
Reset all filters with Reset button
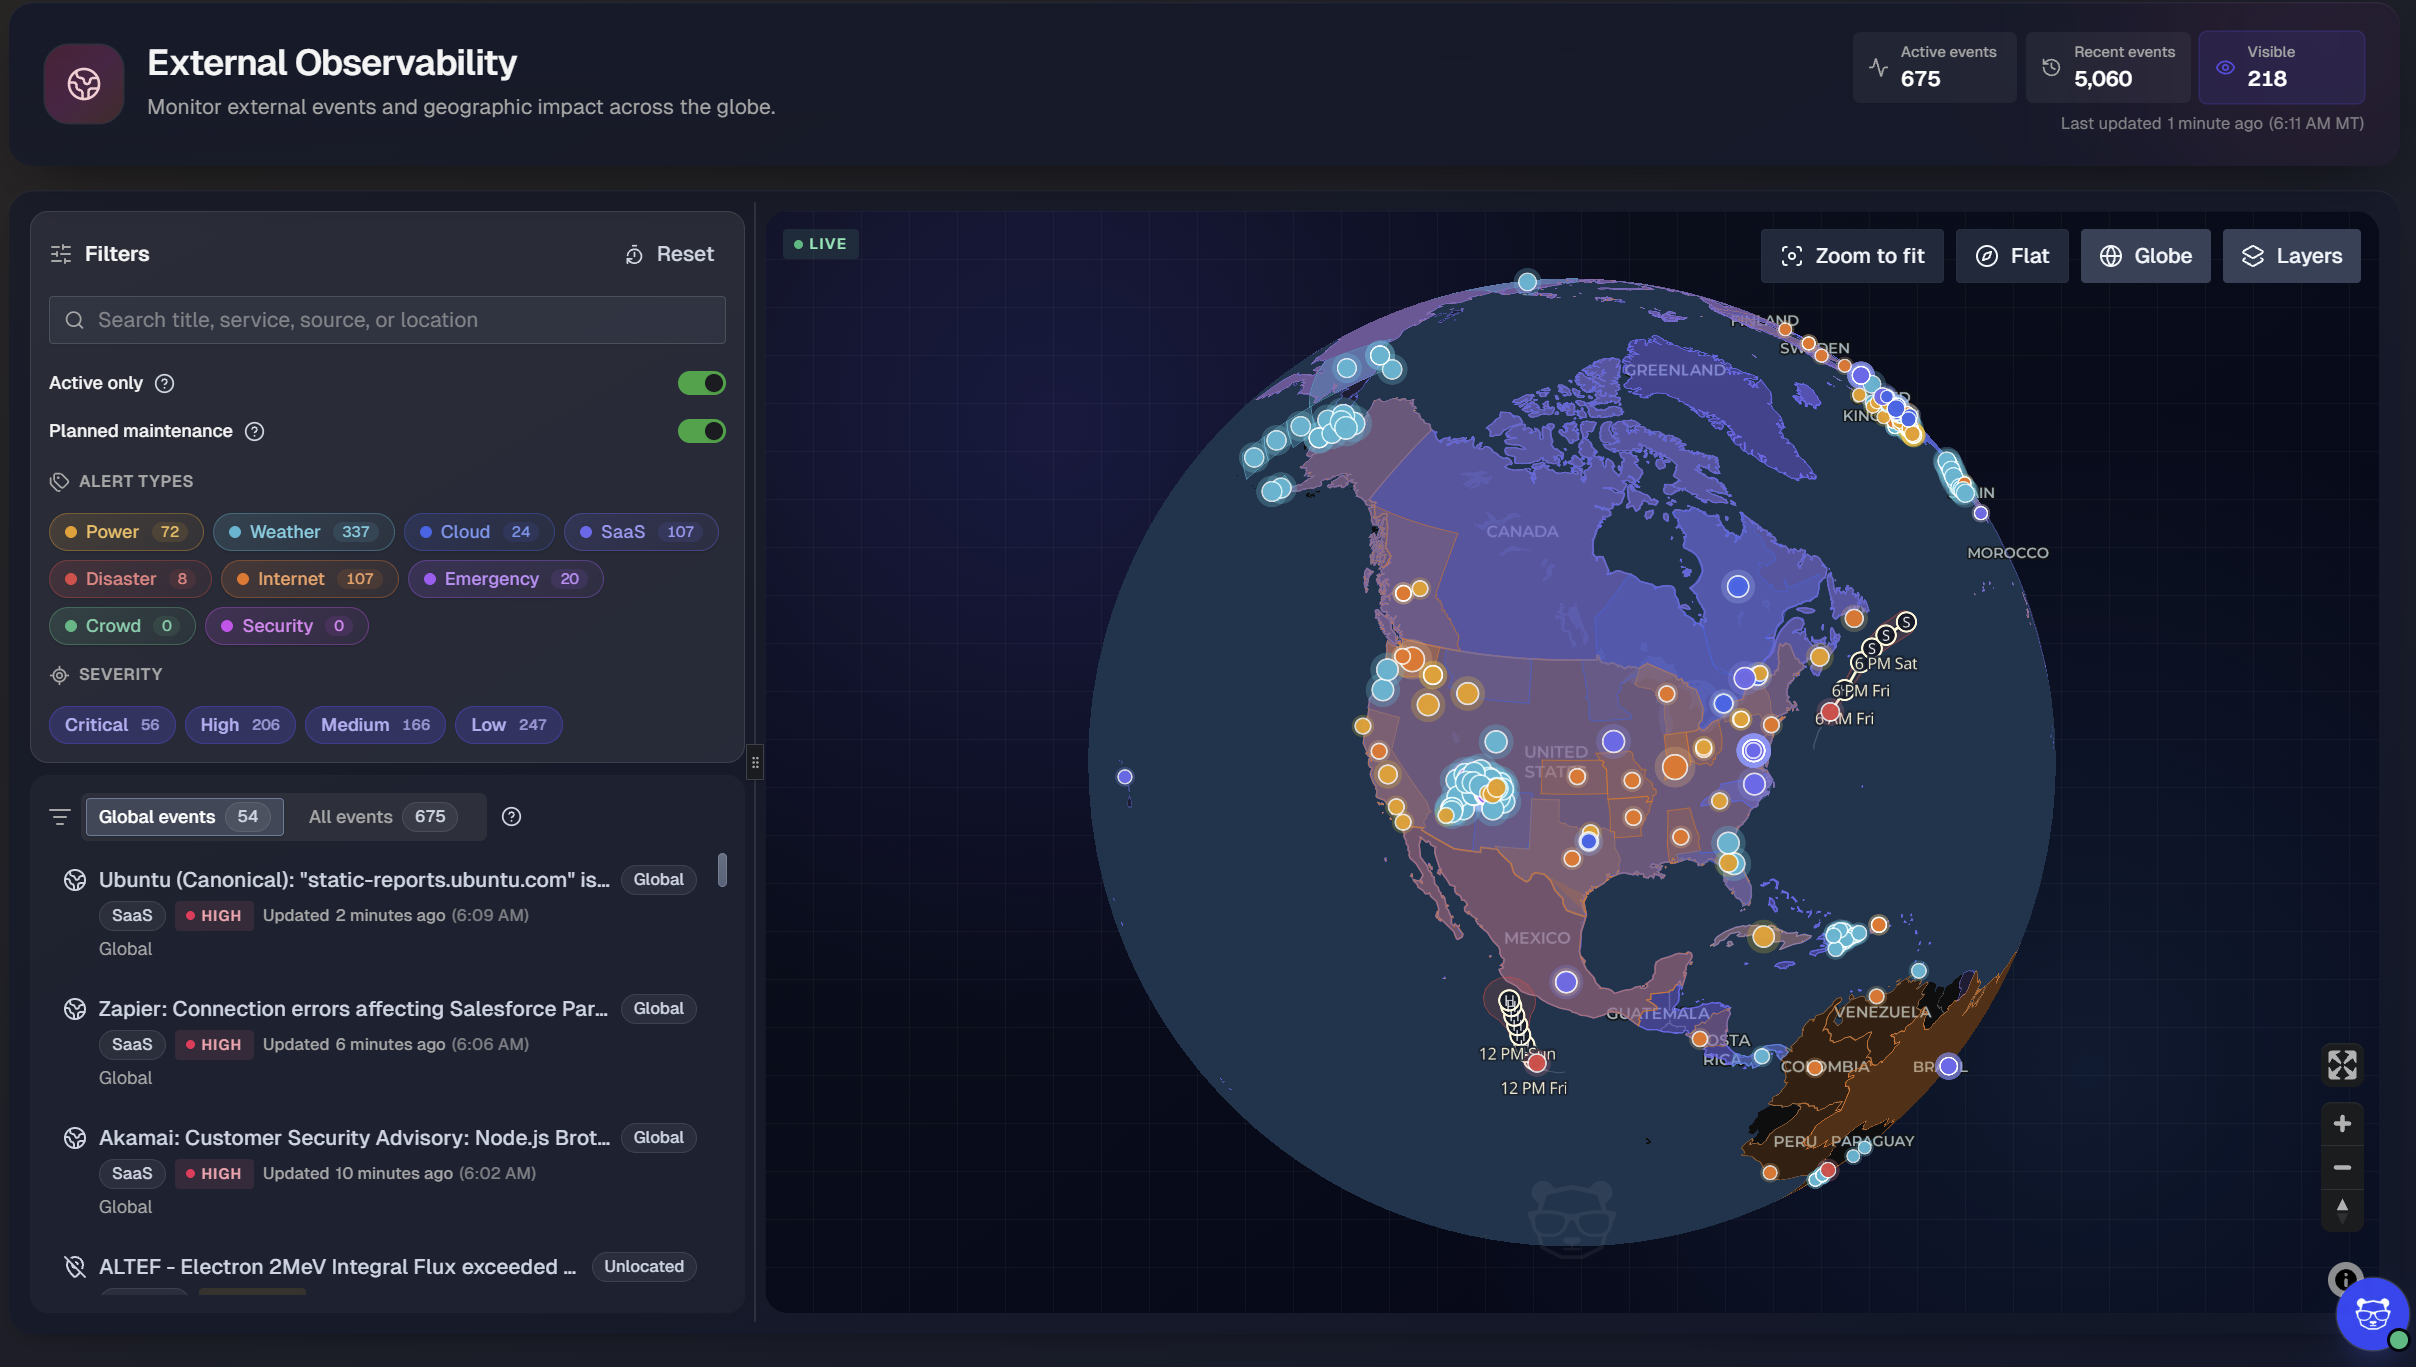(x=669, y=254)
